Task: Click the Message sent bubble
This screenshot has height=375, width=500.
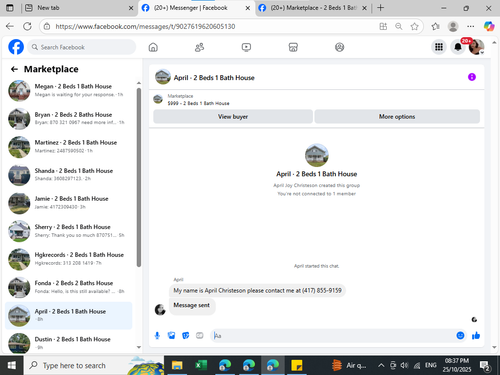Action: point(192,305)
